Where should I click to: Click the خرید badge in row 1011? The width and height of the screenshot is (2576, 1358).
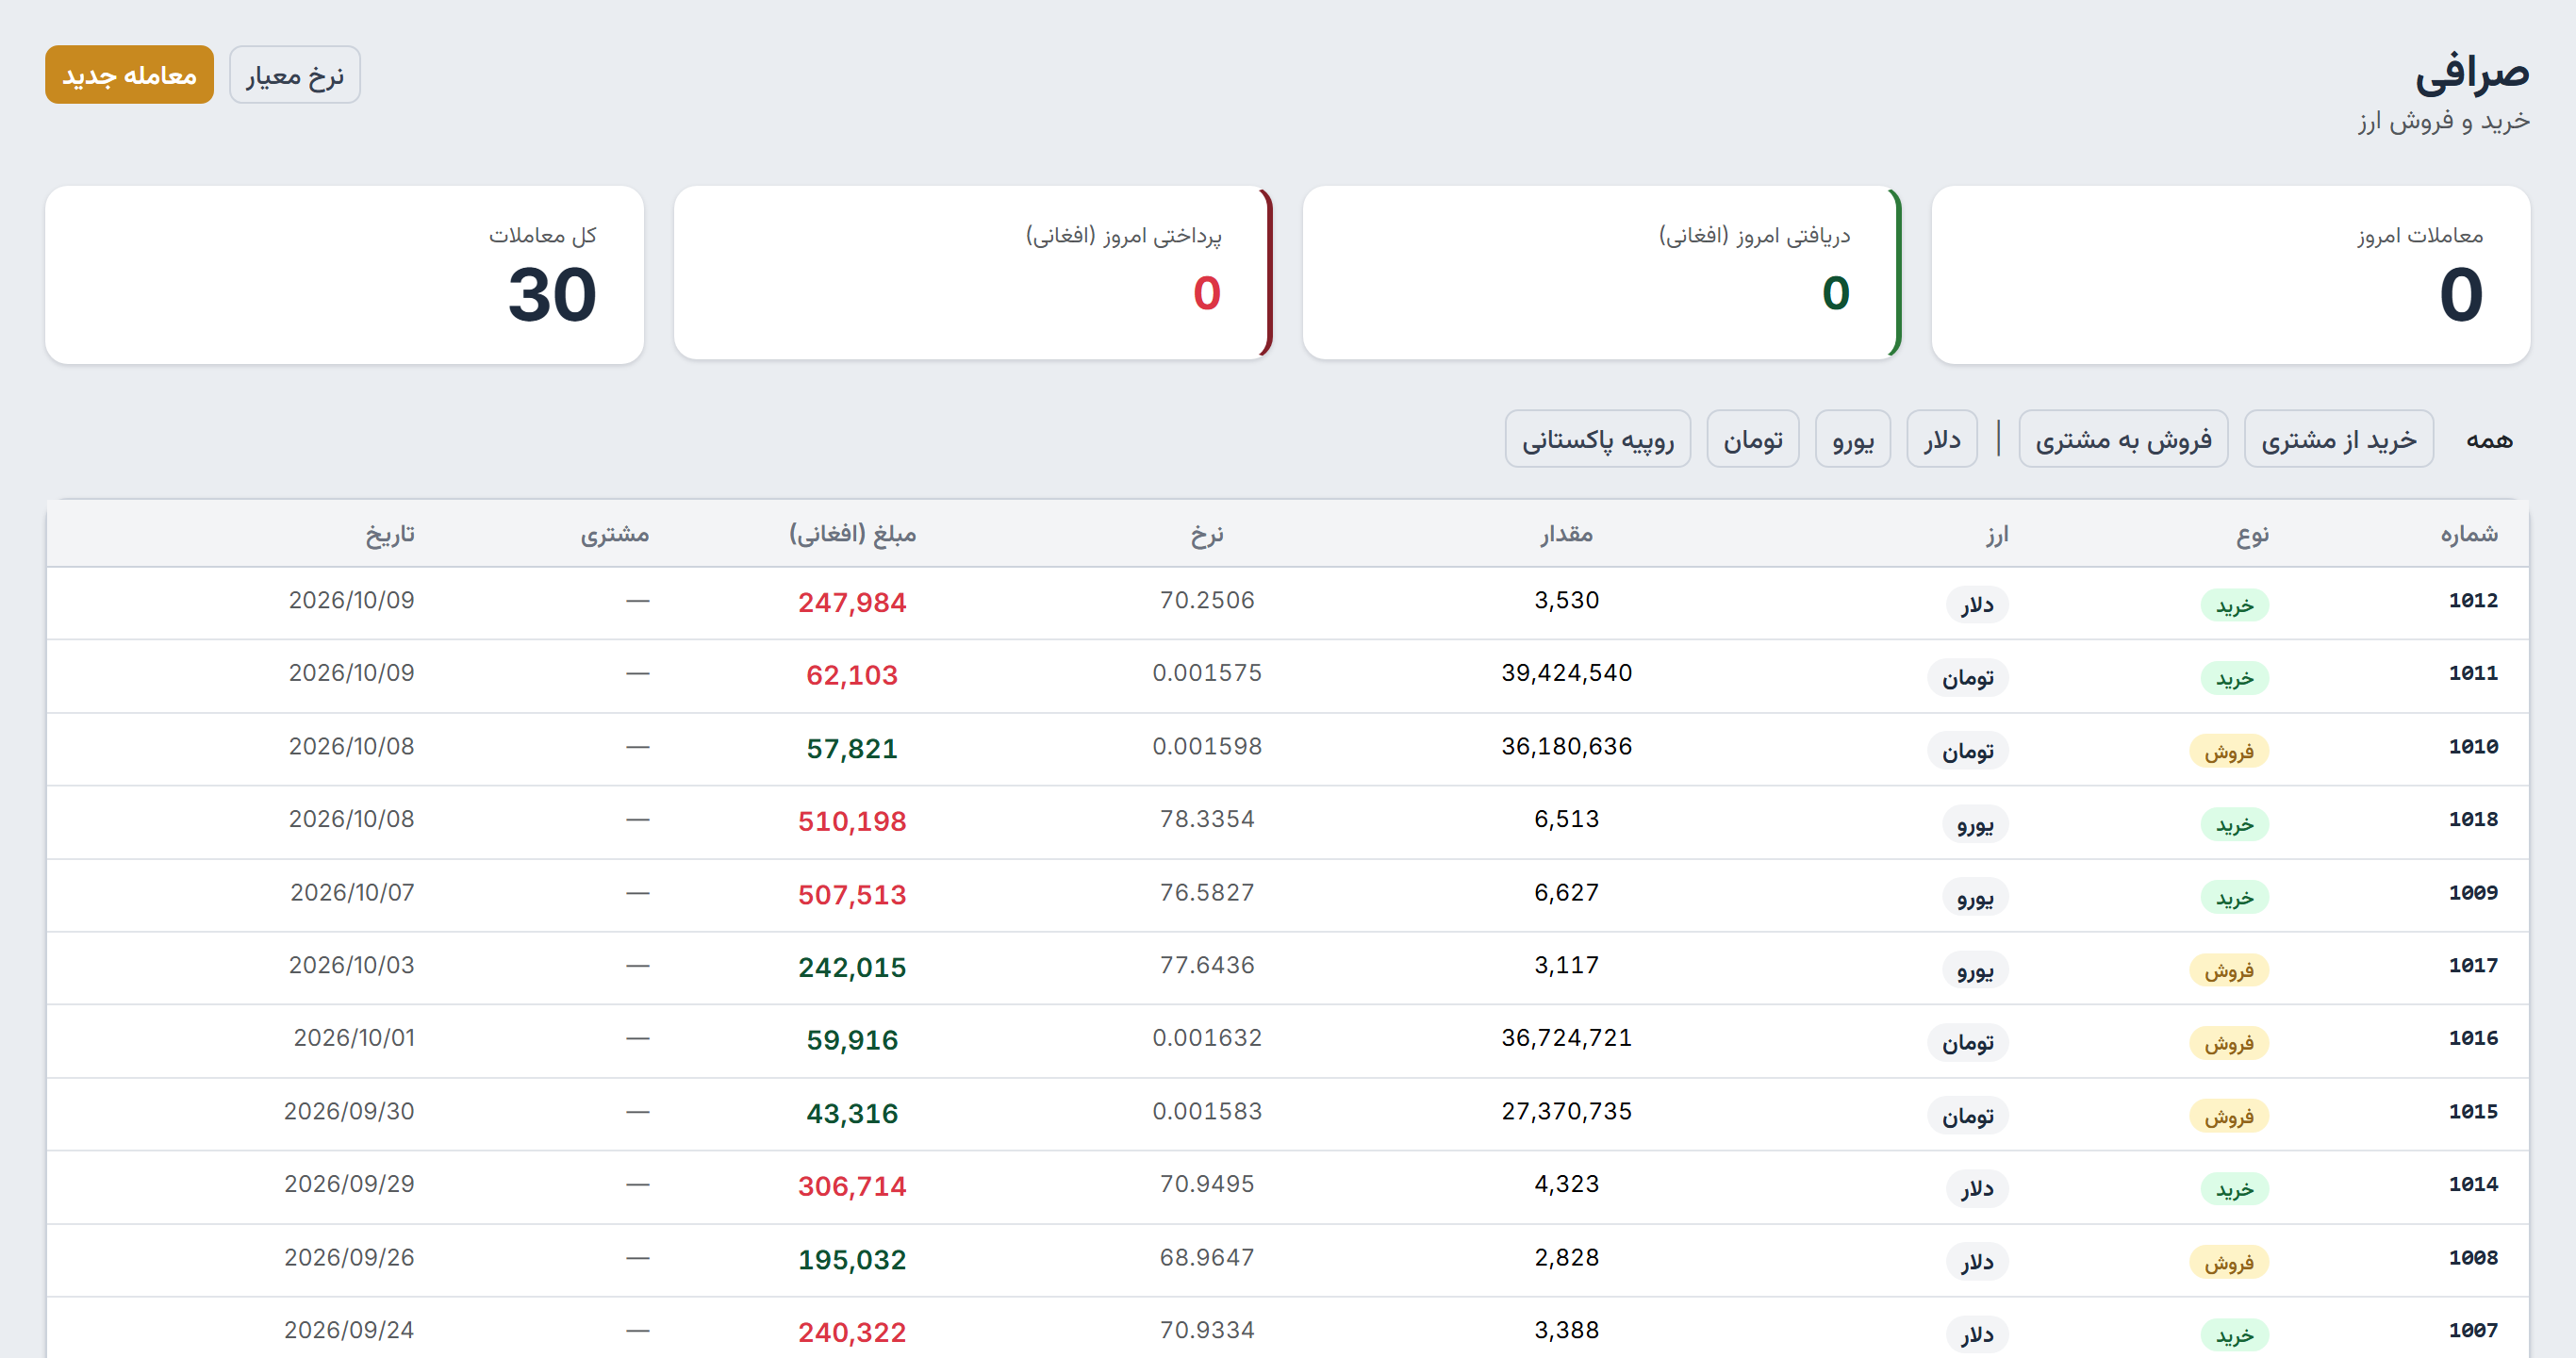[x=2234, y=678]
